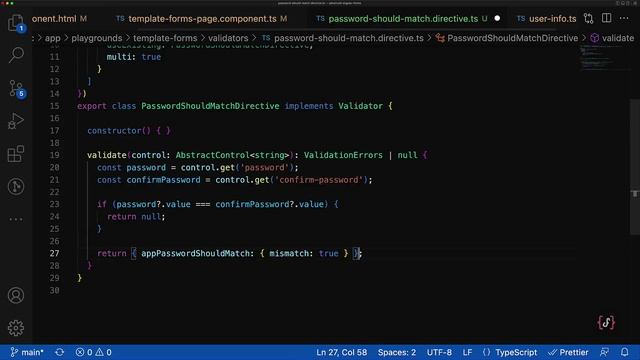Split the editor to the right
This screenshot has width=640, height=360.
click(607, 18)
